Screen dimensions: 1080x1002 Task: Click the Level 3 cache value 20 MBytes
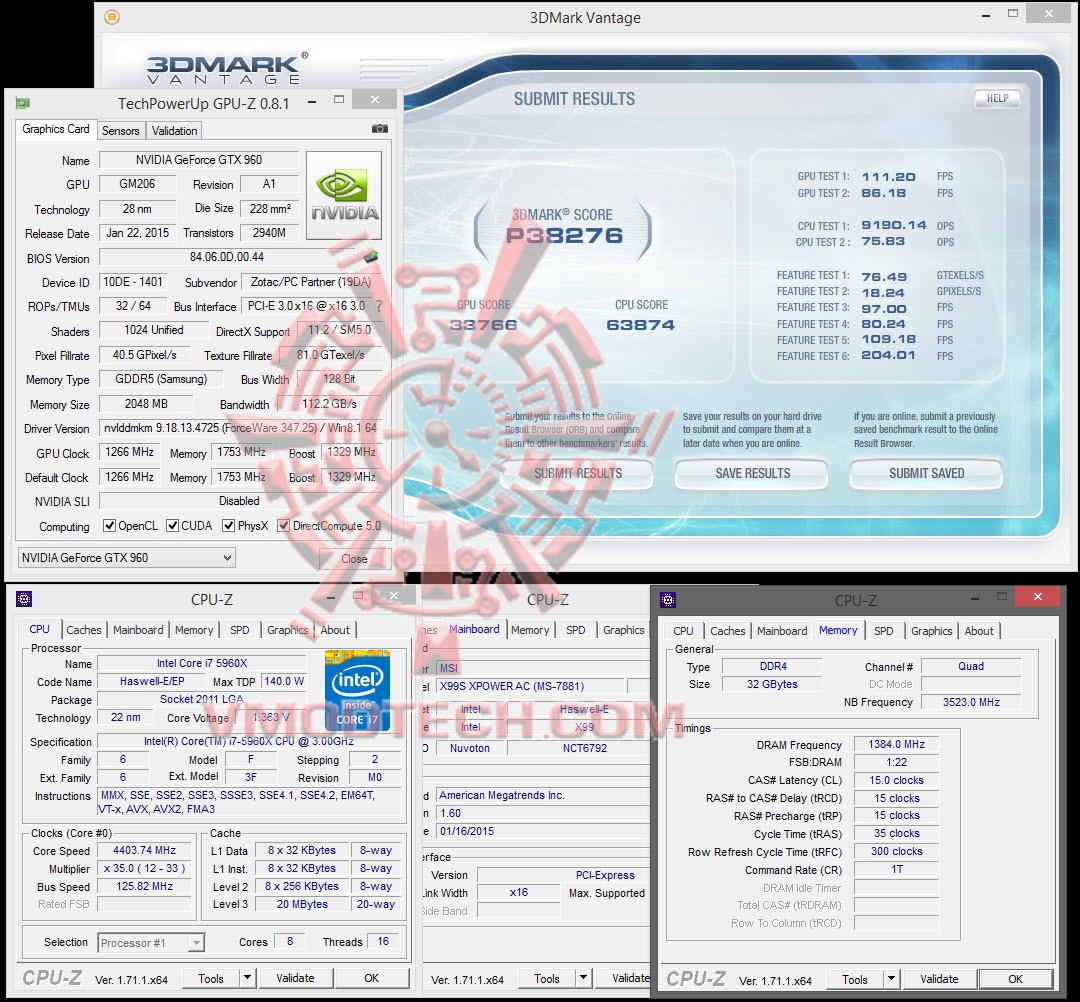coord(302,904)
